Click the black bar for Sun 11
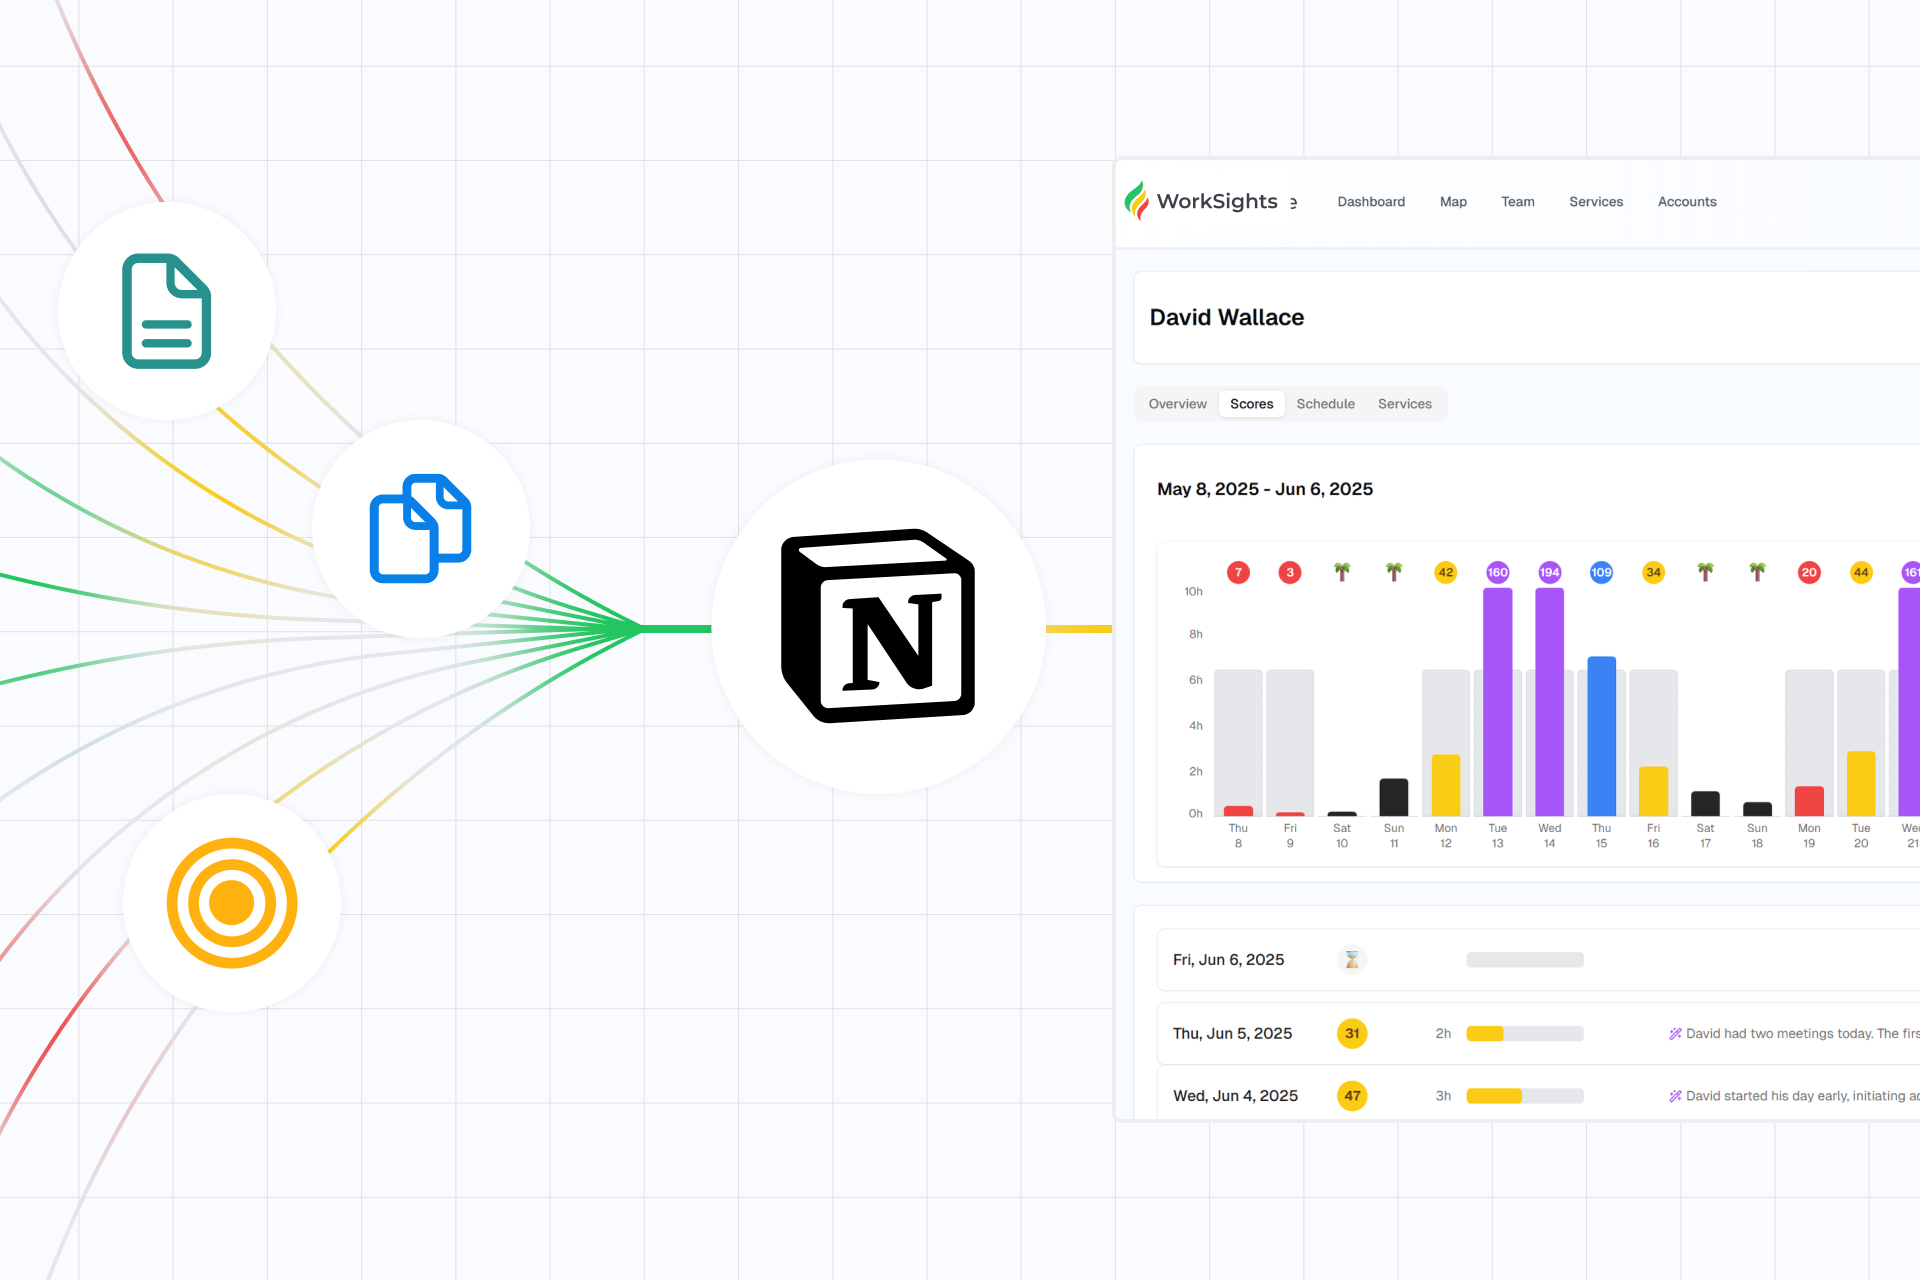The height and width of the screenshot is (1280, 1920). (1394, 797)
